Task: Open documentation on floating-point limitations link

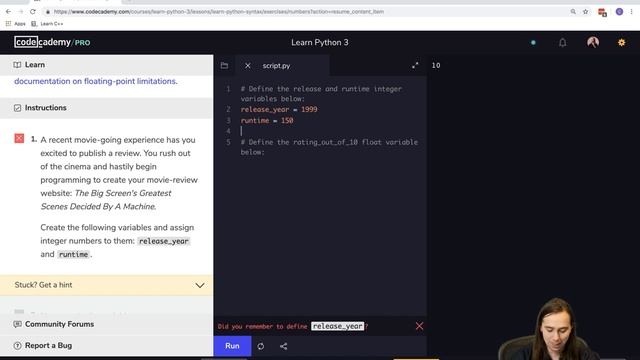Action: pos(96,81)
